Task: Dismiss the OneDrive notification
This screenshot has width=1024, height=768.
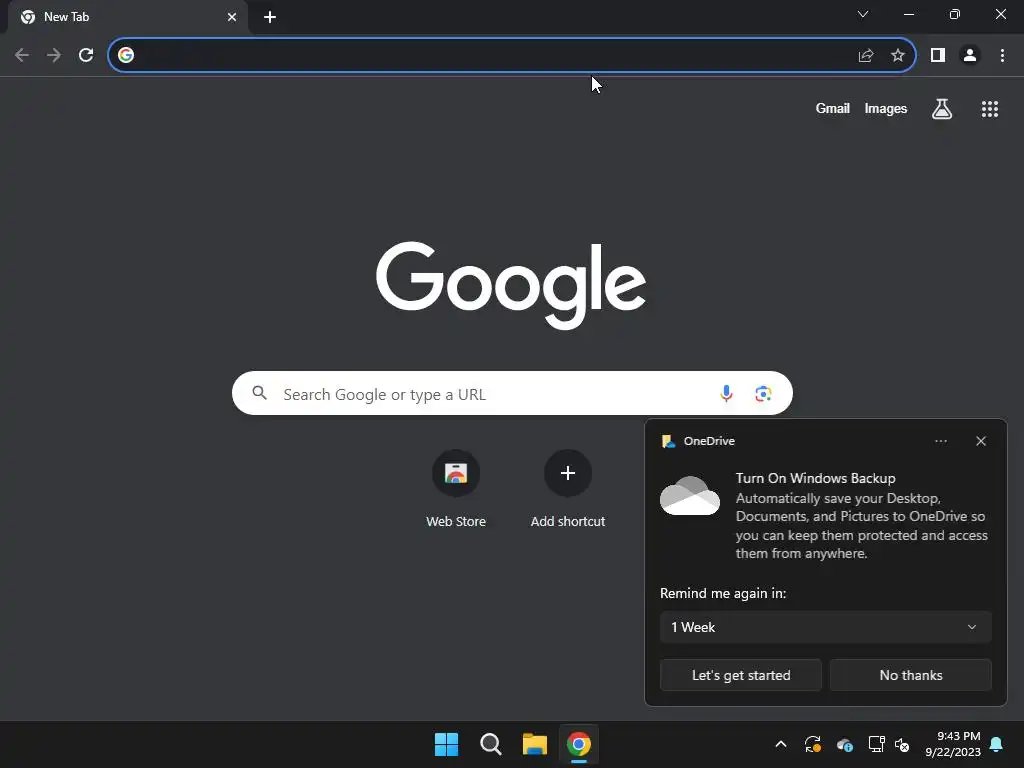Action: 981,441
